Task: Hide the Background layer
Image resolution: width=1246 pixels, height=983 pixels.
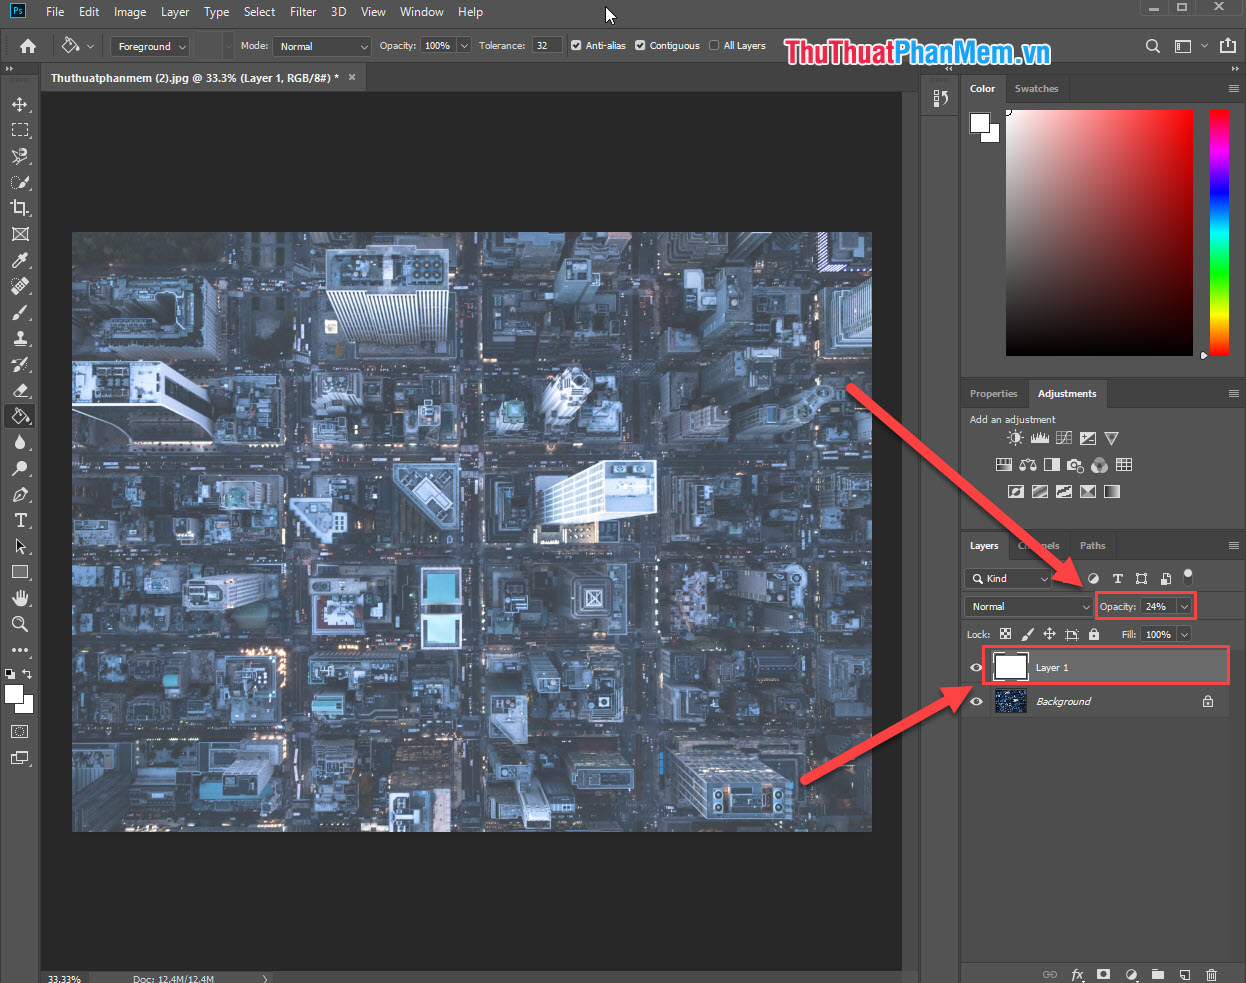Action: [x=975, y=701]
